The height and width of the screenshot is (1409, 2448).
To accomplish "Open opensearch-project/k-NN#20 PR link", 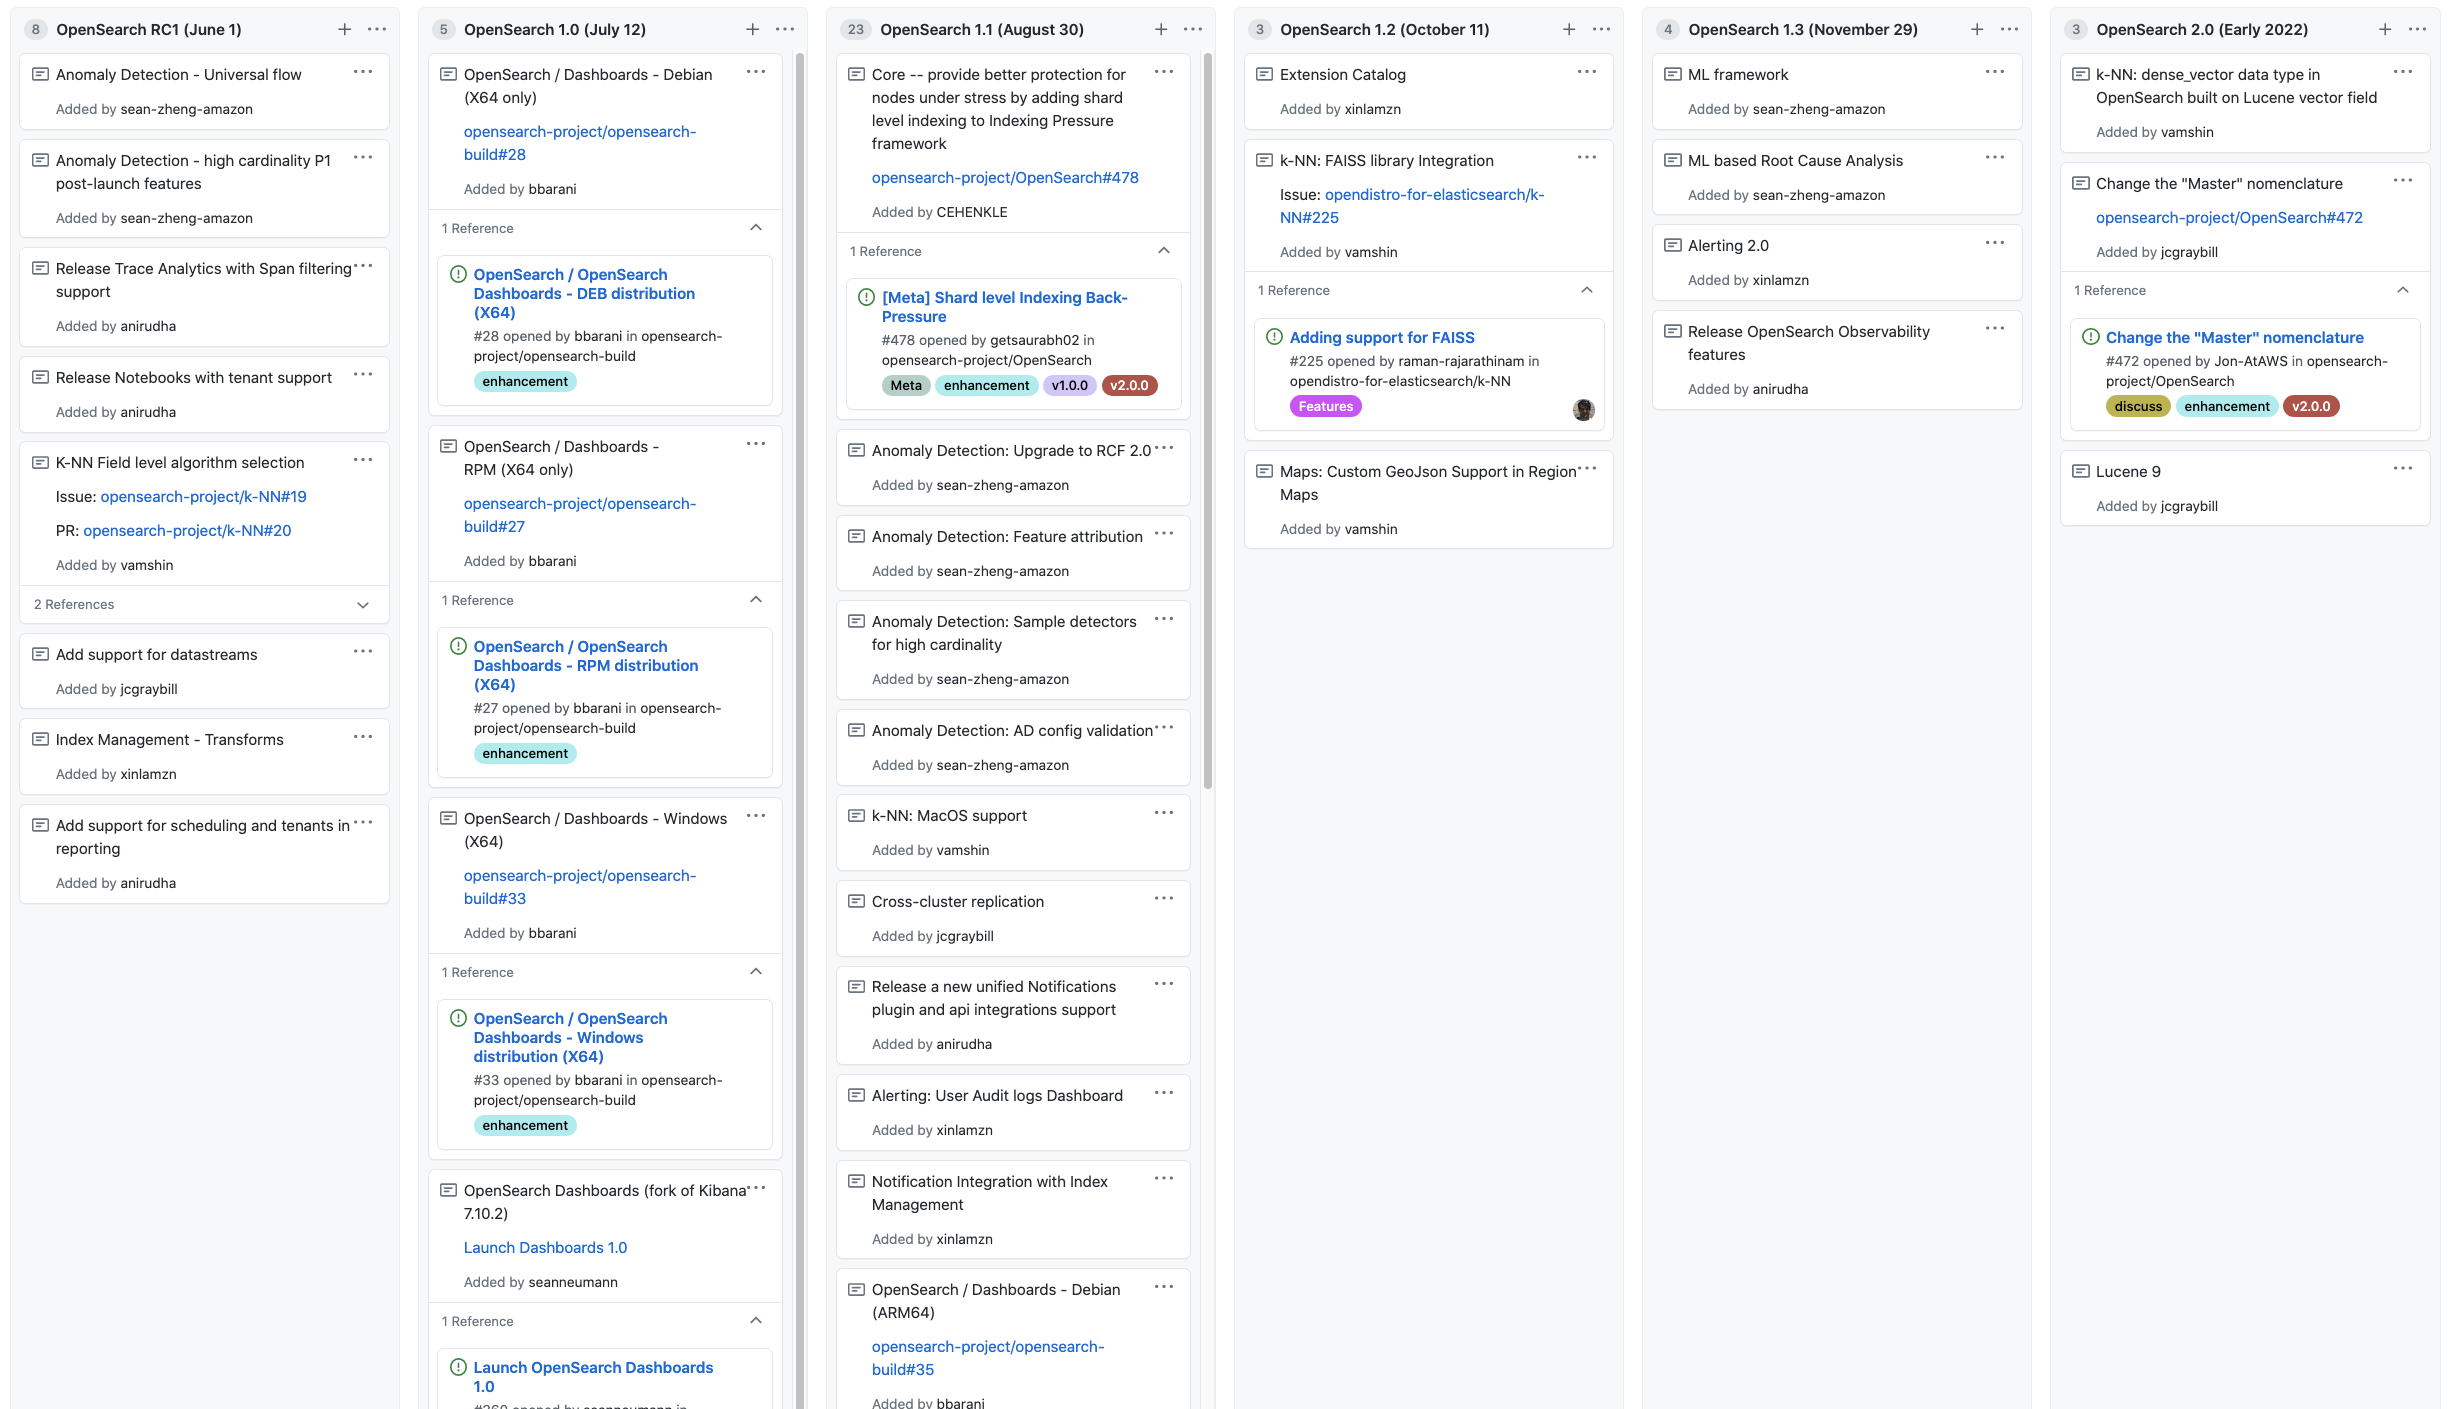I will tap(187, 531).
